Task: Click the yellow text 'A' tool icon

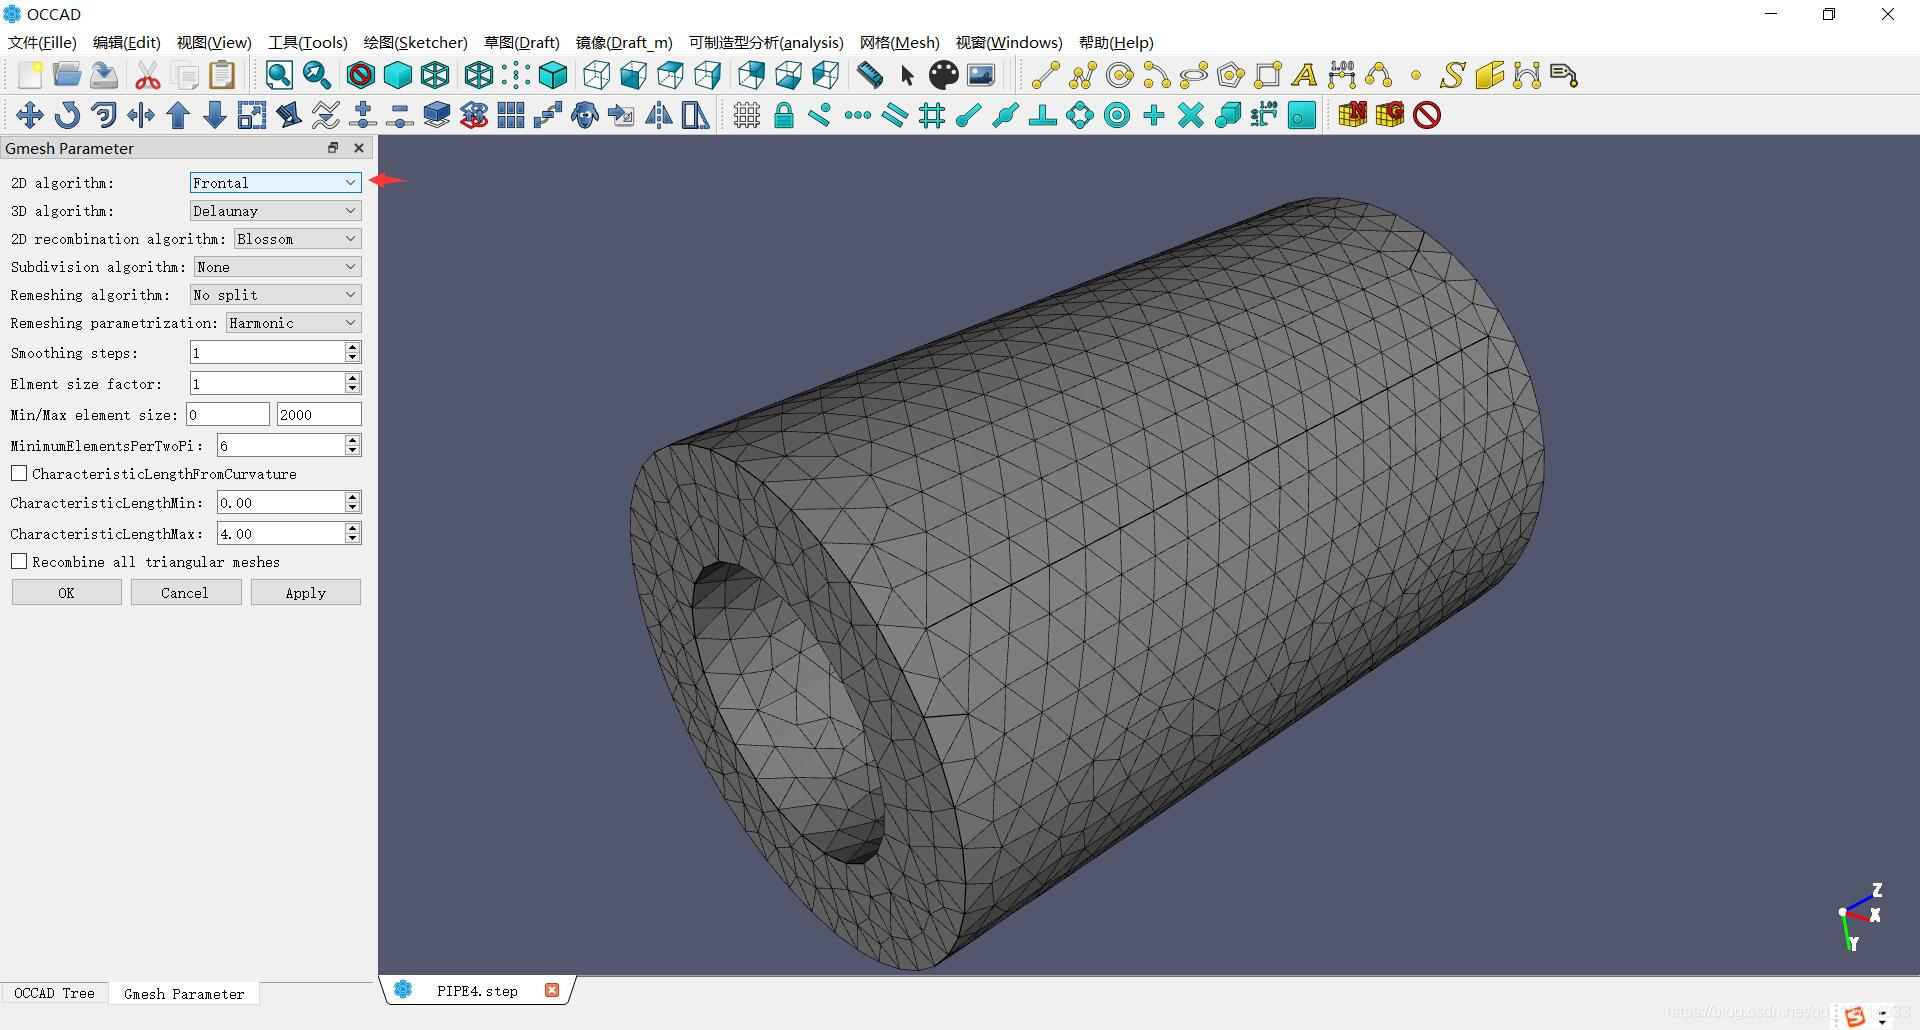Action: 1304,76
